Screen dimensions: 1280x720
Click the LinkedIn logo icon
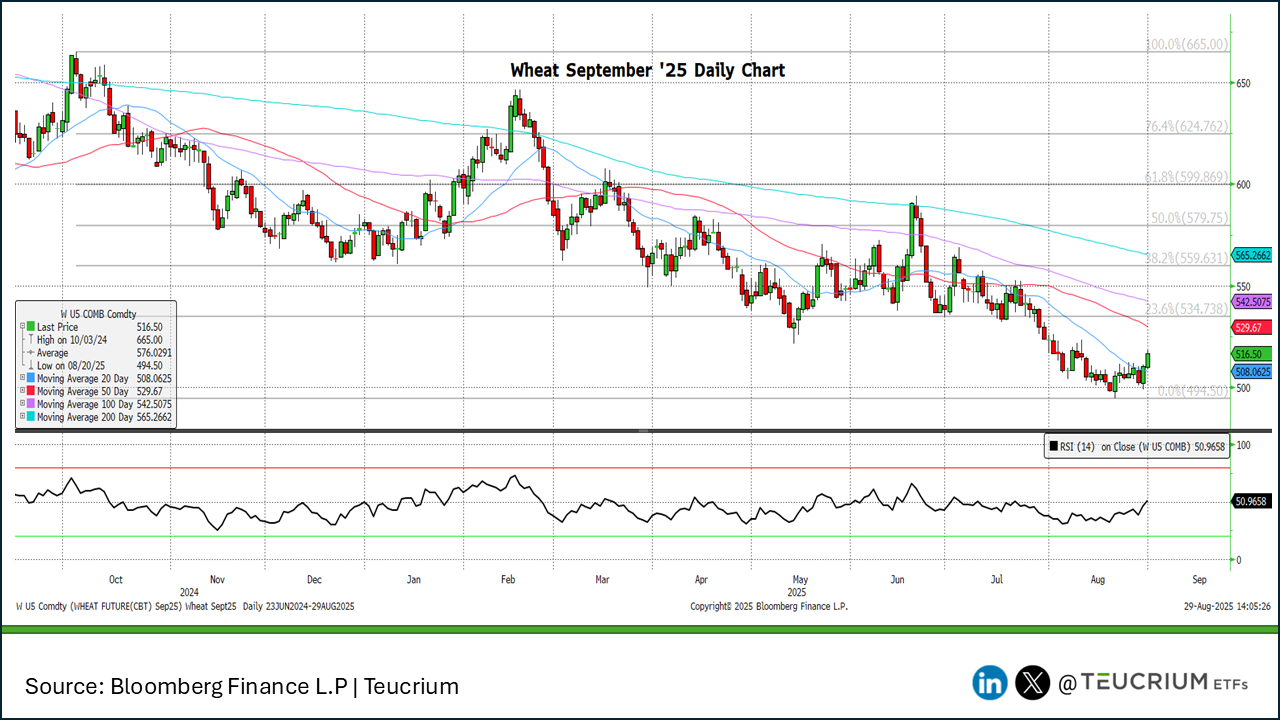point(990,683)
